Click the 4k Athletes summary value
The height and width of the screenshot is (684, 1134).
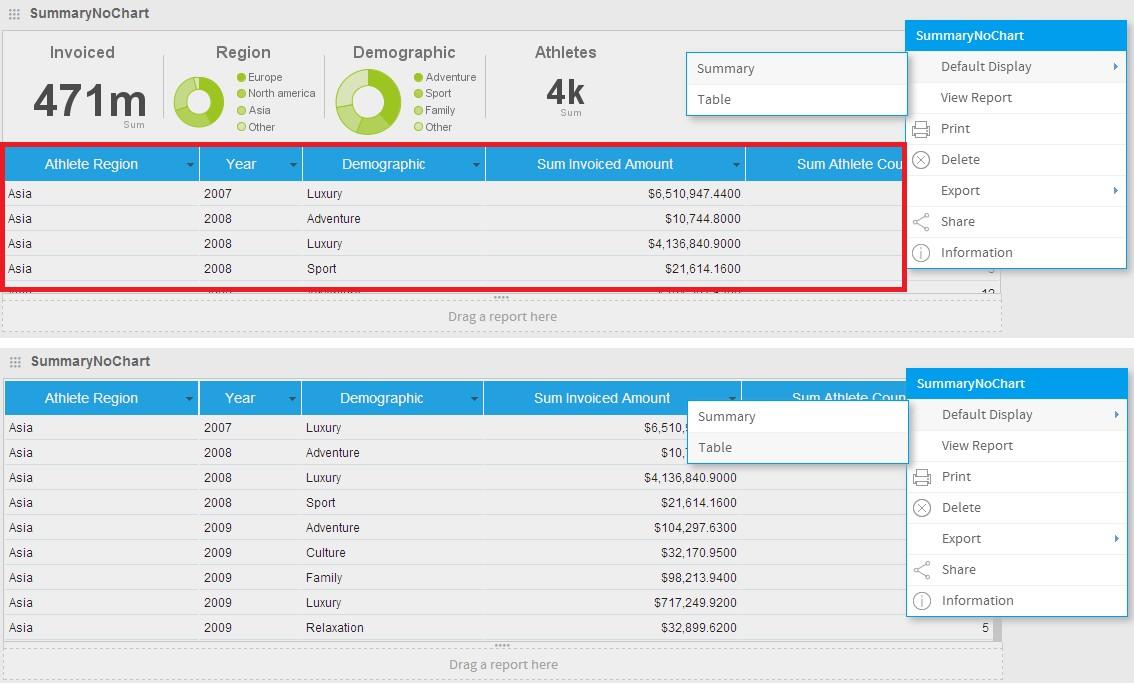566,92
